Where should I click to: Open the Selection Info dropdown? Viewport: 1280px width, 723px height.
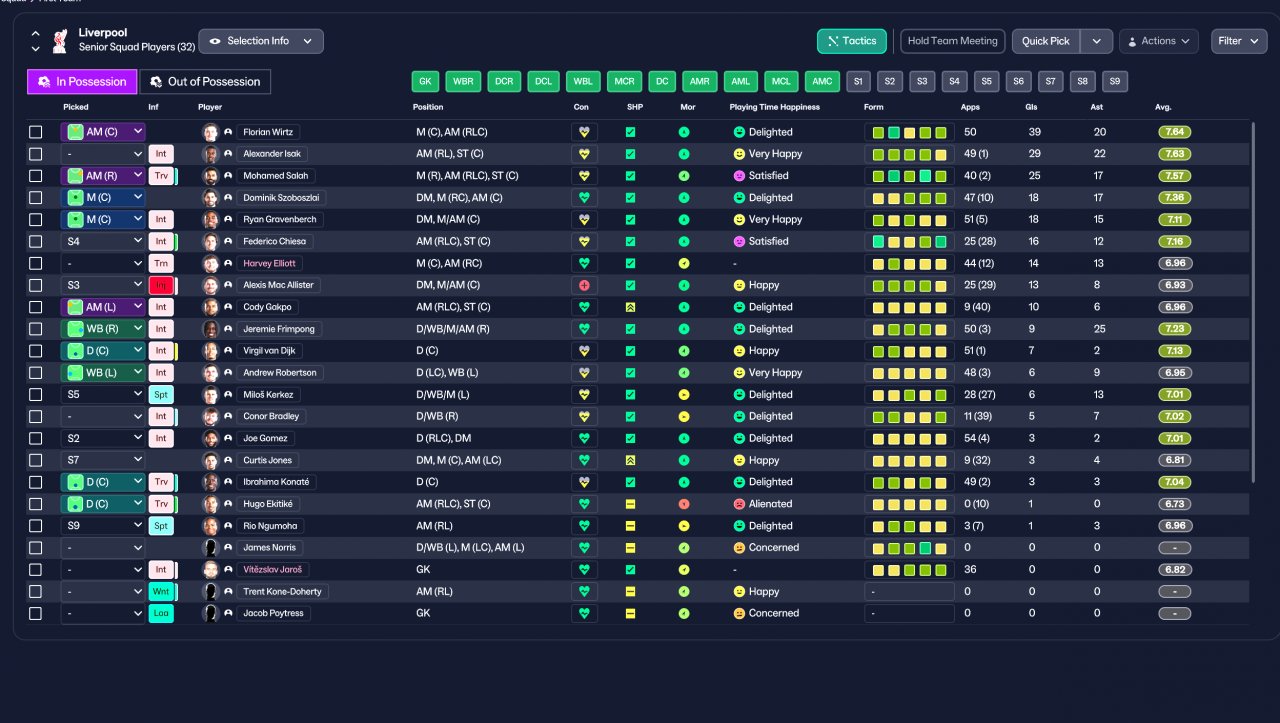(261, 41)
